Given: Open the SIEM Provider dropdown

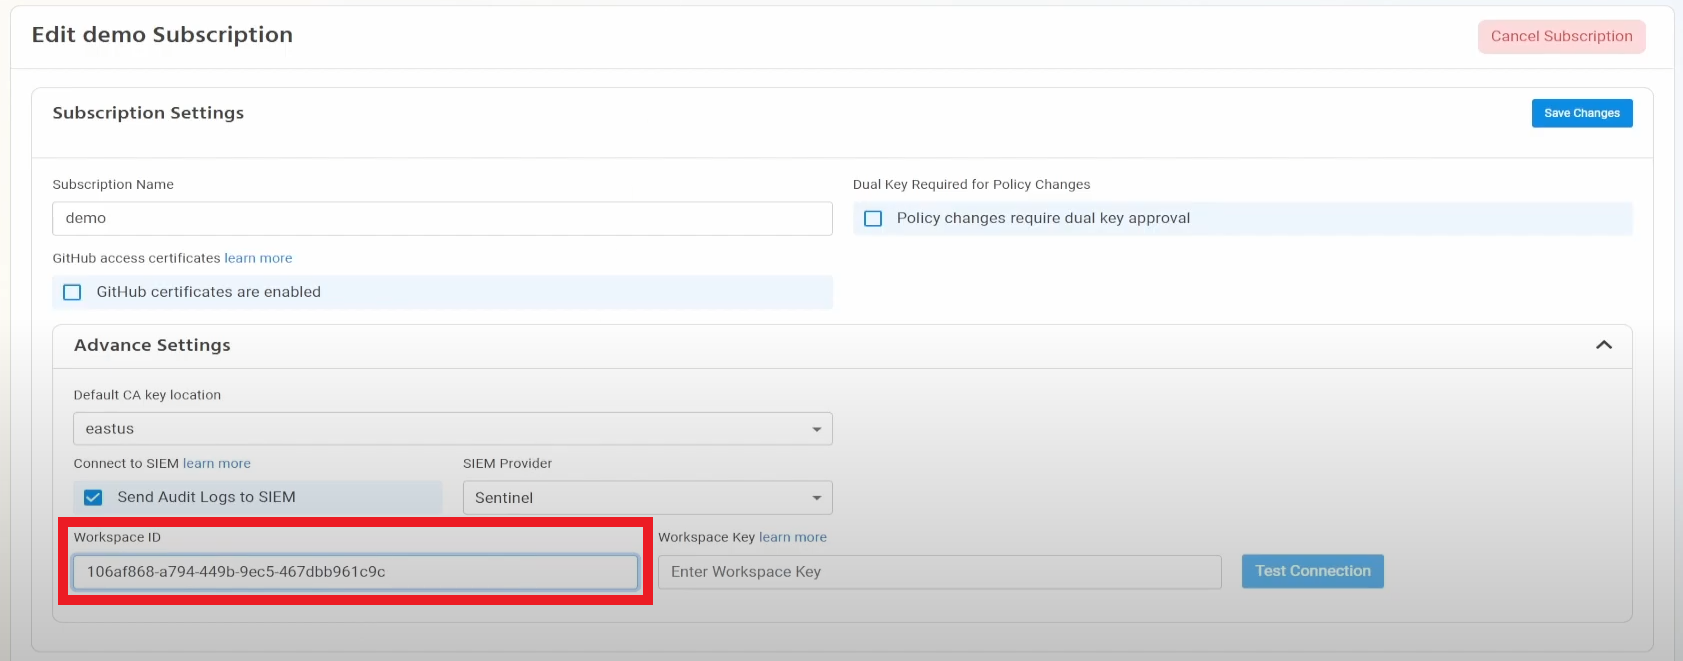Looking at the screenshot, I should (647, 498).
